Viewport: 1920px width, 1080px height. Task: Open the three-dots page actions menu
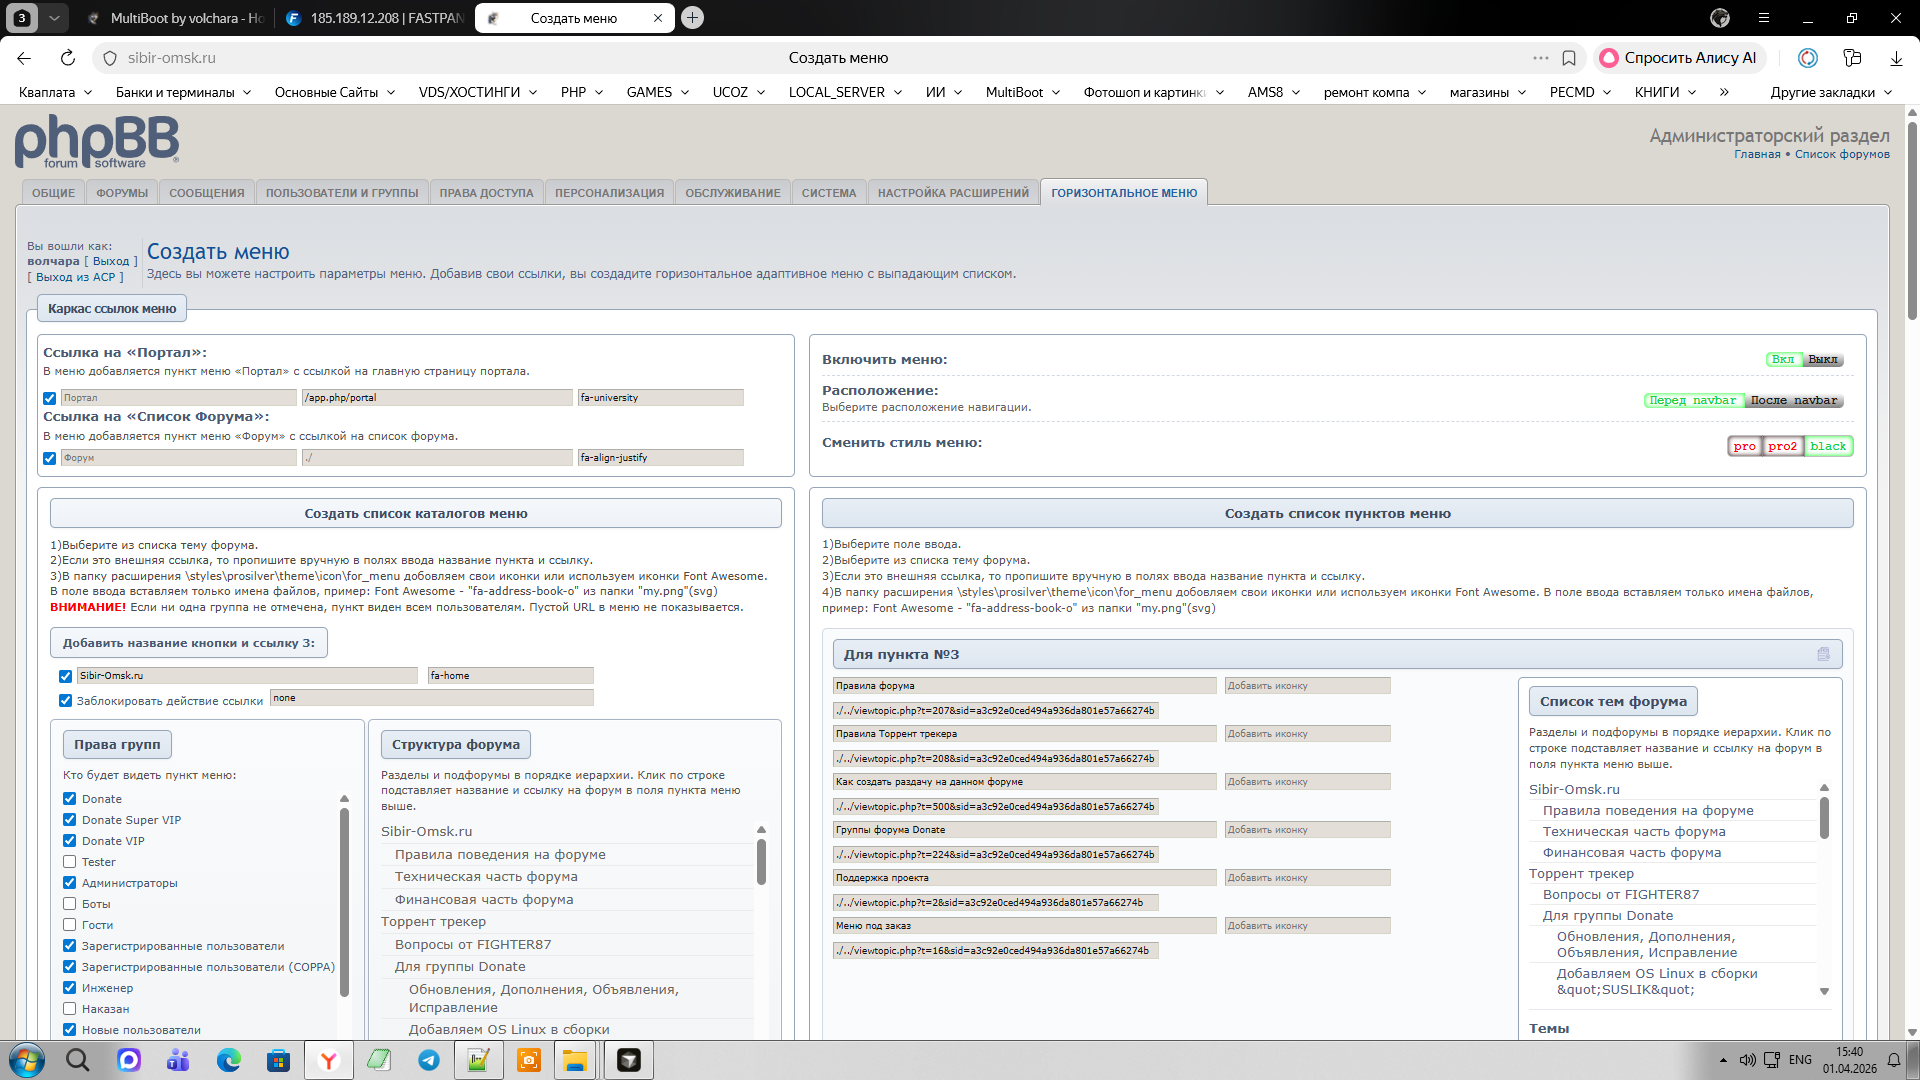click(1541, 58)
